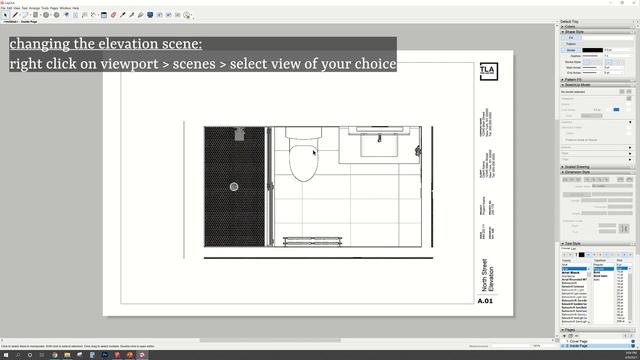Viewport: 640px width, 360px height.
Task: Toggle the blue Ortho button in SketchUp Model
Action: pos(616,109)
